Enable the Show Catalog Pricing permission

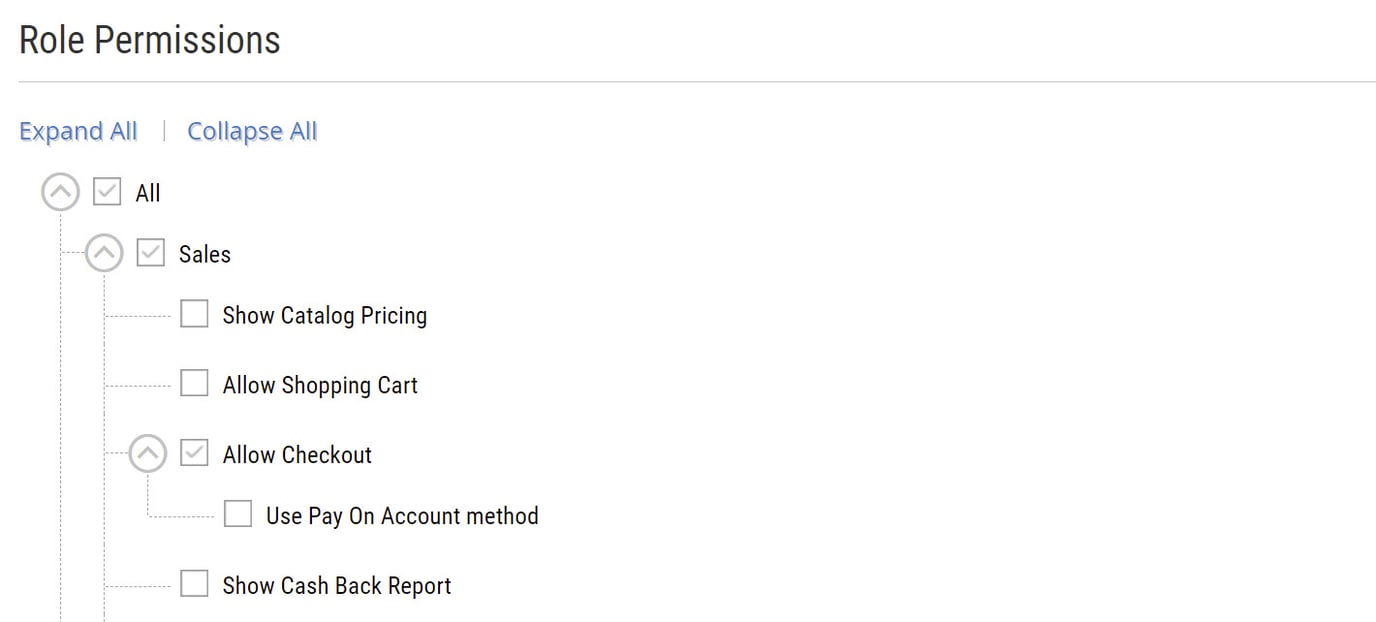click(194, 313)
